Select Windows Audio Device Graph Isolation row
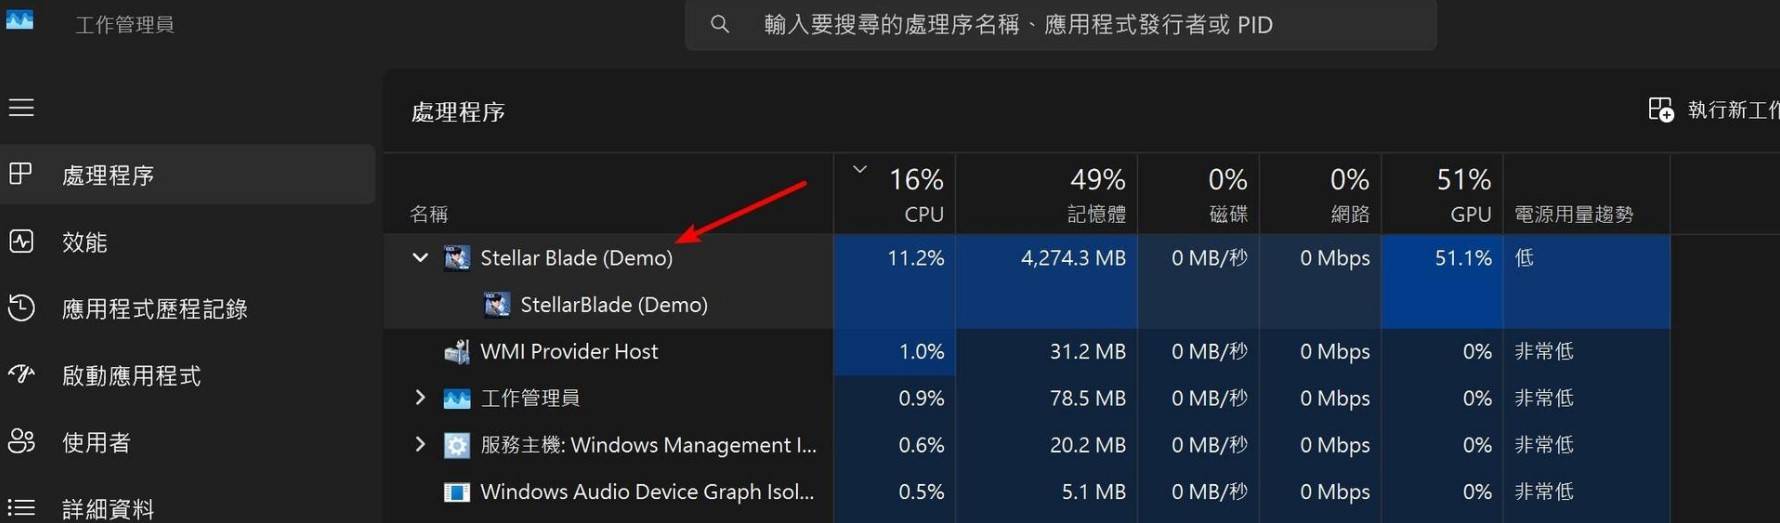Screen dimensions: 1780x523 point(1027,492)
